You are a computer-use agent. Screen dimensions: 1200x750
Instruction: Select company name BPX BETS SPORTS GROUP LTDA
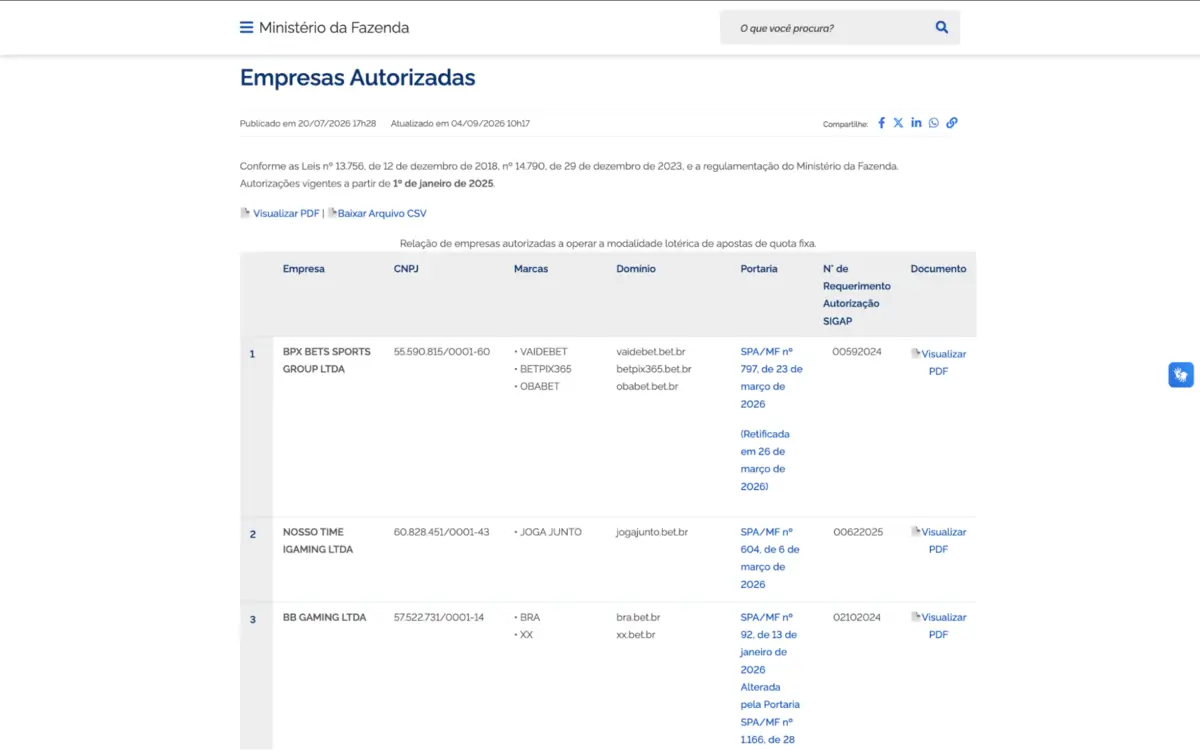pos(327,360)
